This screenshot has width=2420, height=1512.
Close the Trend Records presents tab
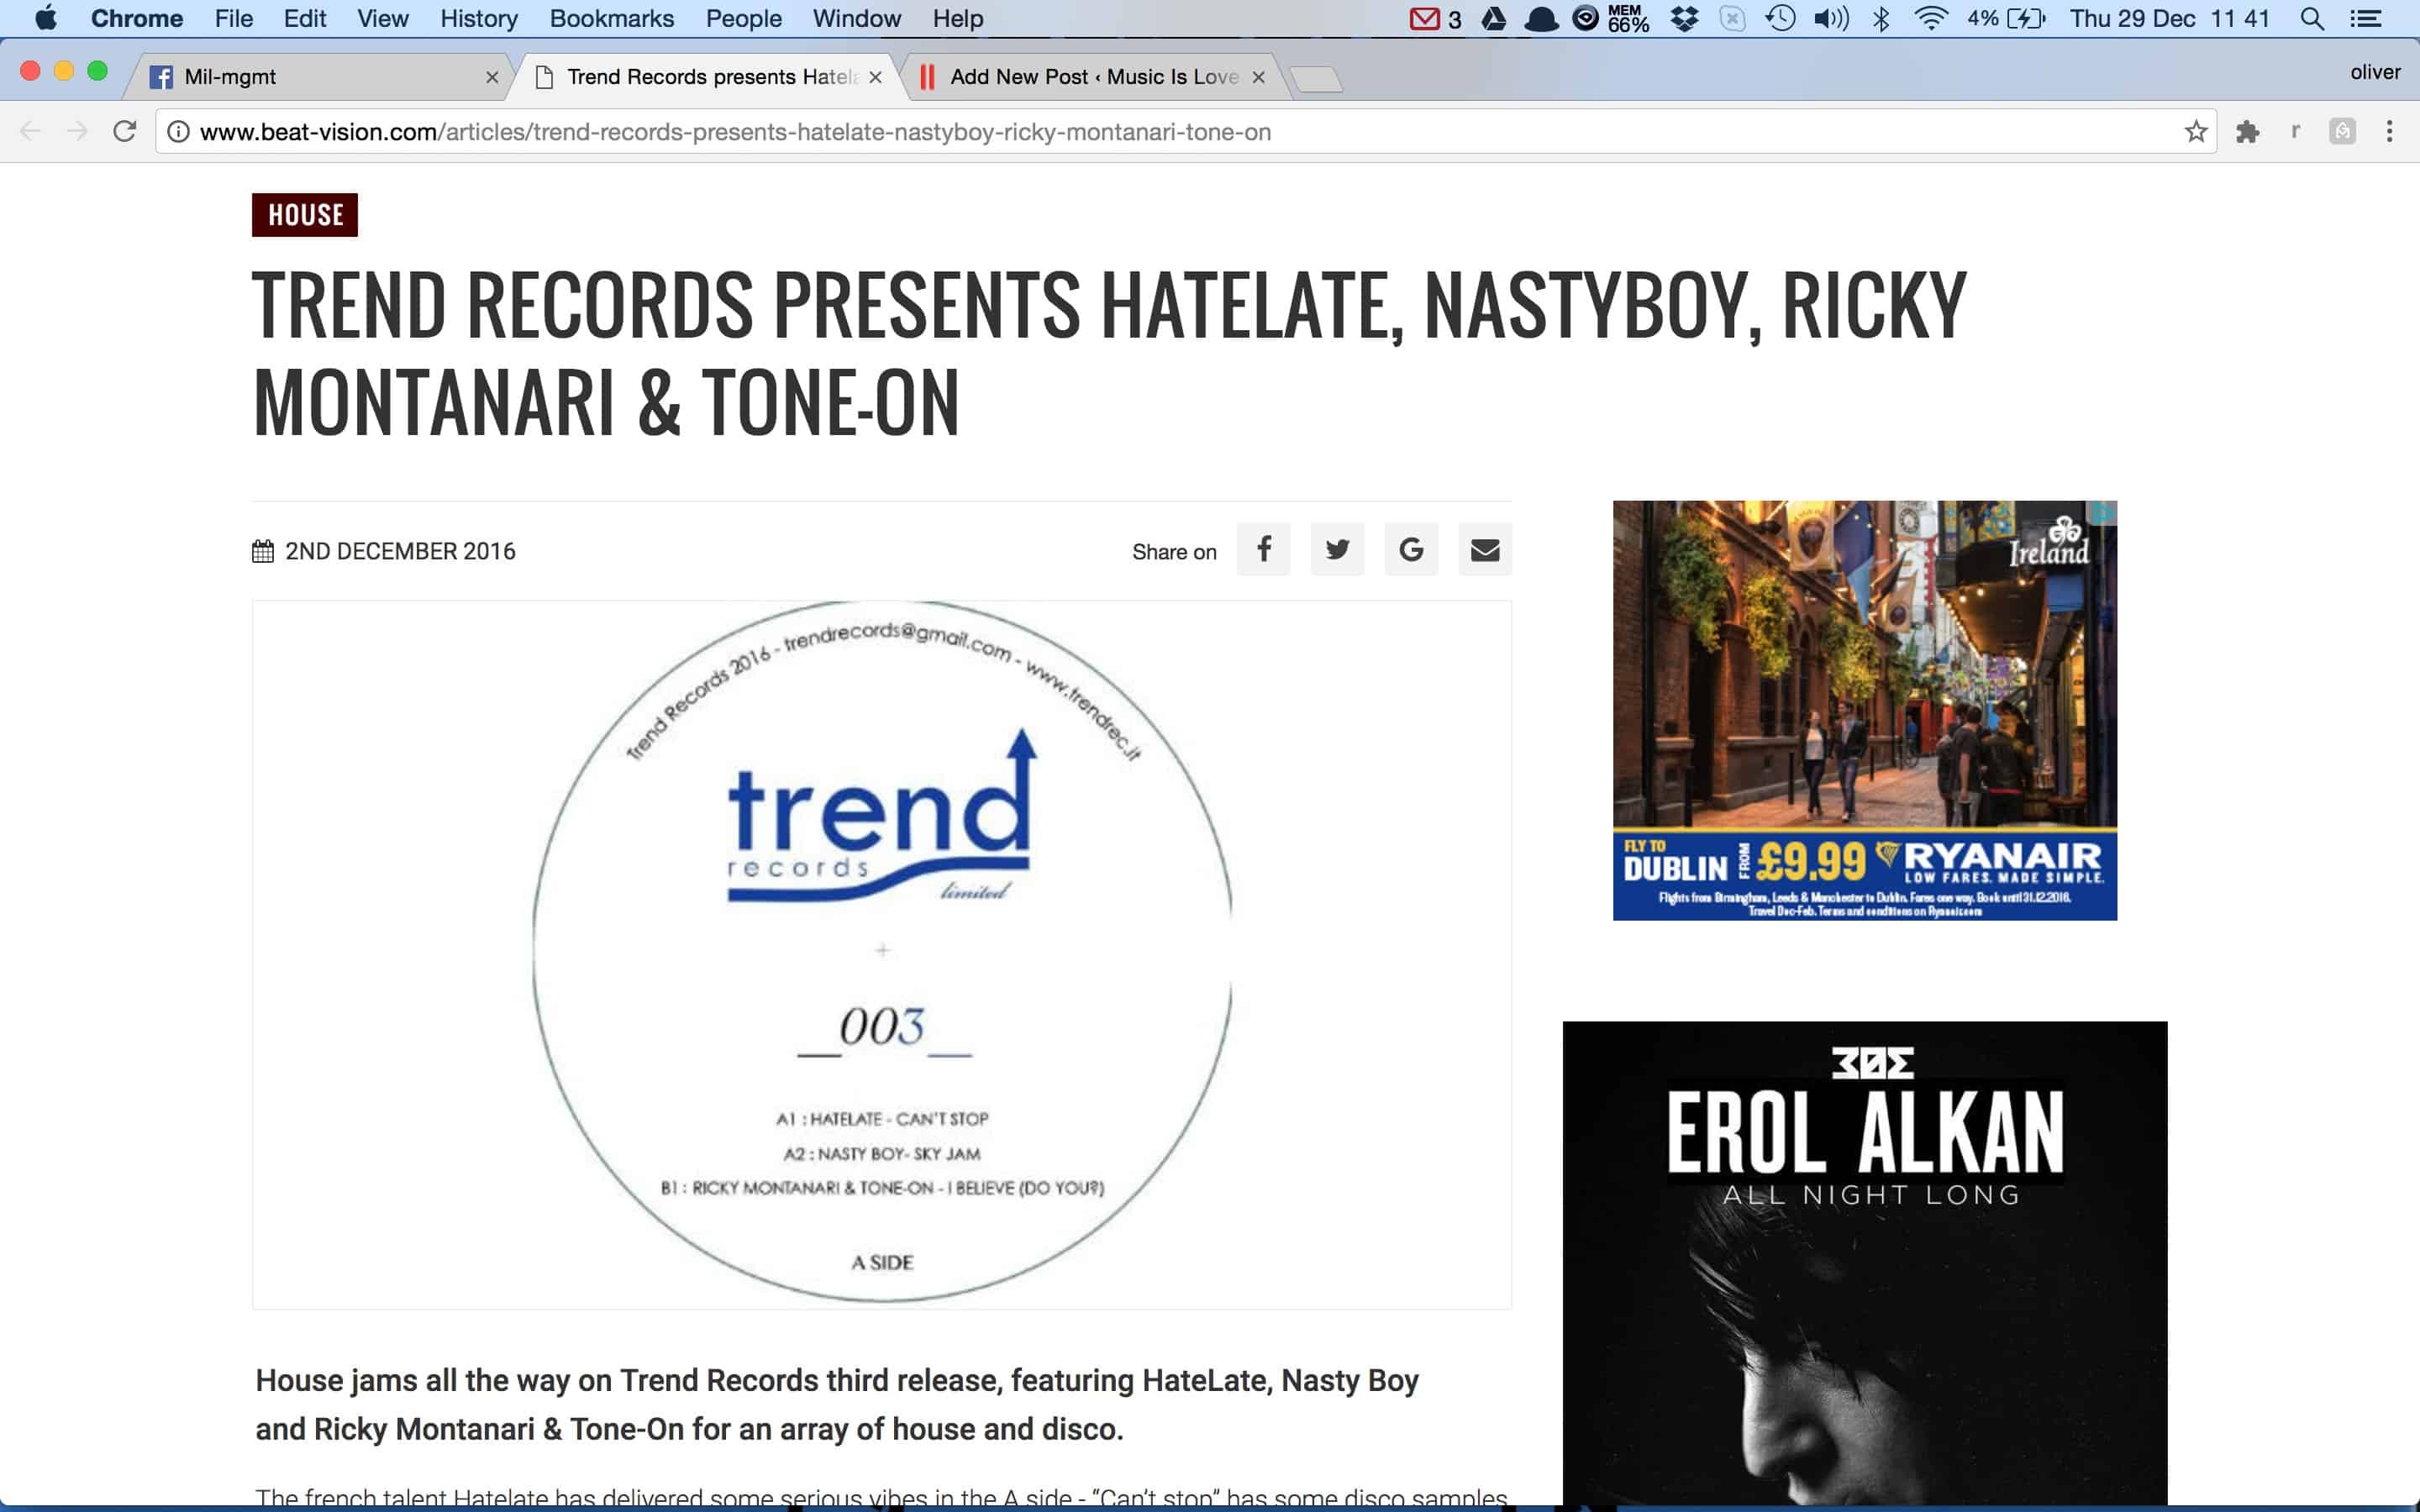[876, 77]
